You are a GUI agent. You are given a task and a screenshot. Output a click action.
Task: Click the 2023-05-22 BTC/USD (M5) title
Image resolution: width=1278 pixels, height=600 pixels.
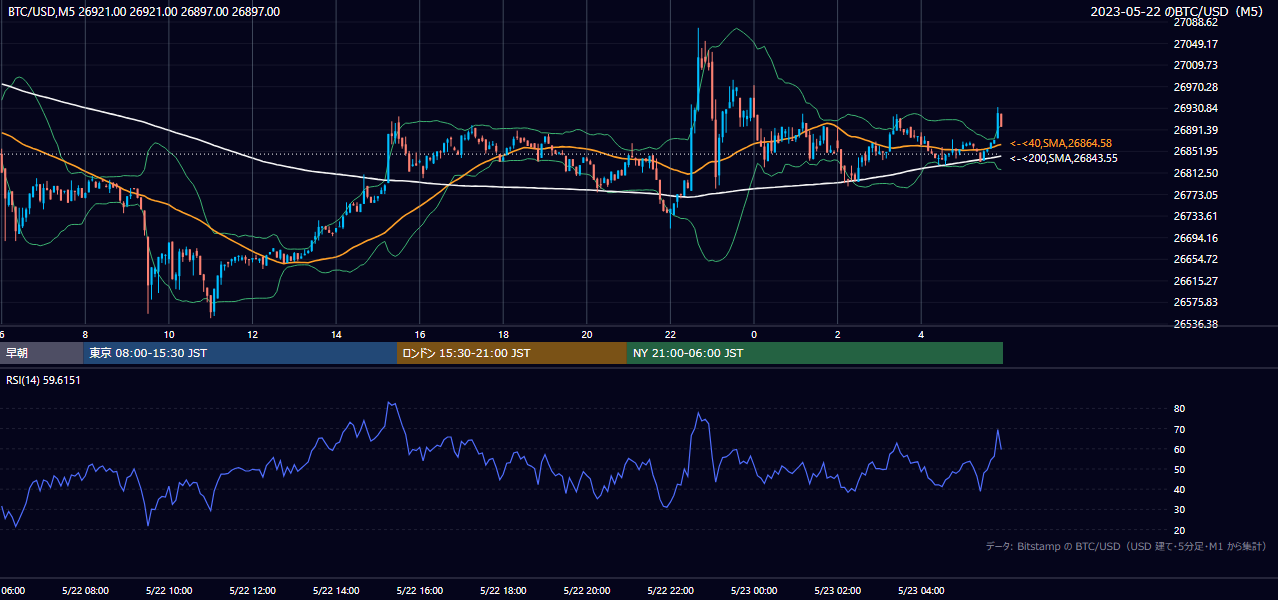point(1179,12)
